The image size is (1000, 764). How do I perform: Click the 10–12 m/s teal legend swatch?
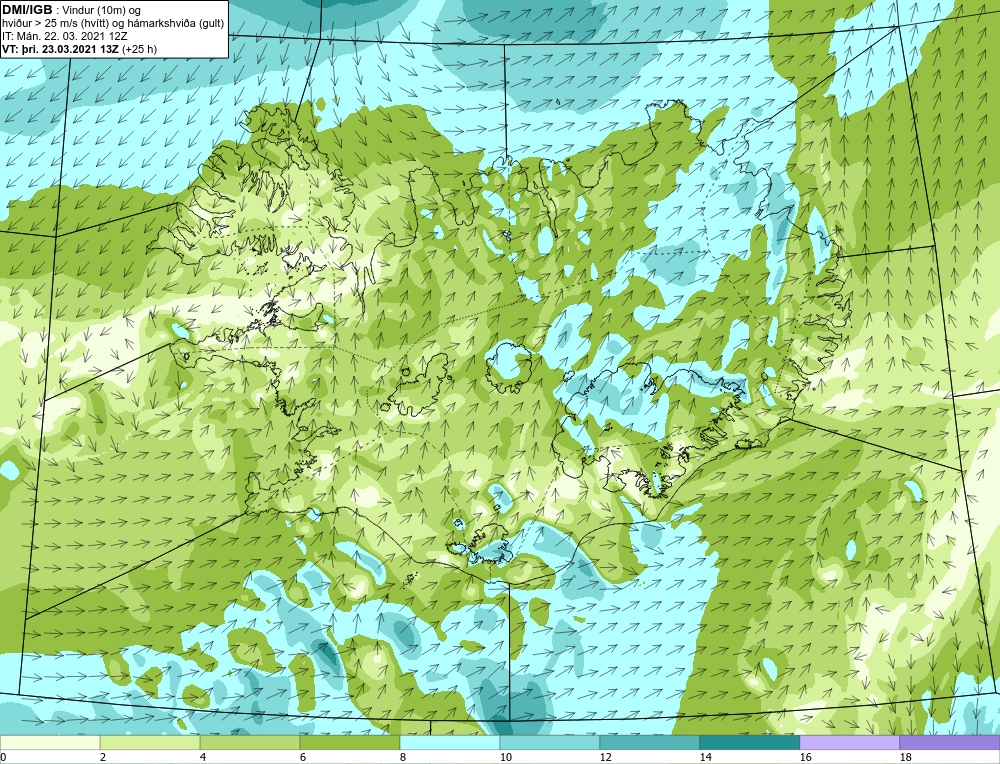click(x=550, y=742)
